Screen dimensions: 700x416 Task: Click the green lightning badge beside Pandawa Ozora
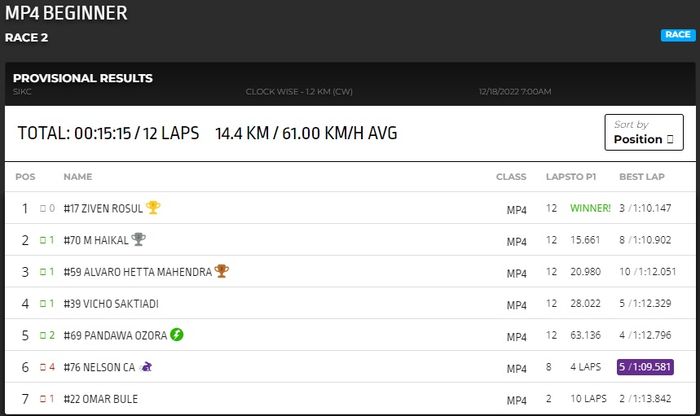click(x=177, y=335)
